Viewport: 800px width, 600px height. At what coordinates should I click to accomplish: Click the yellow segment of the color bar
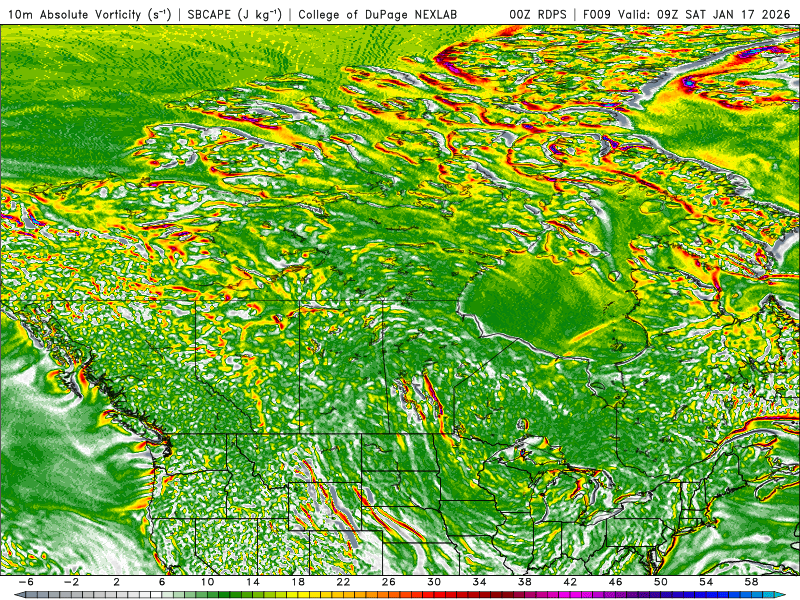click(x=306, y=595)
